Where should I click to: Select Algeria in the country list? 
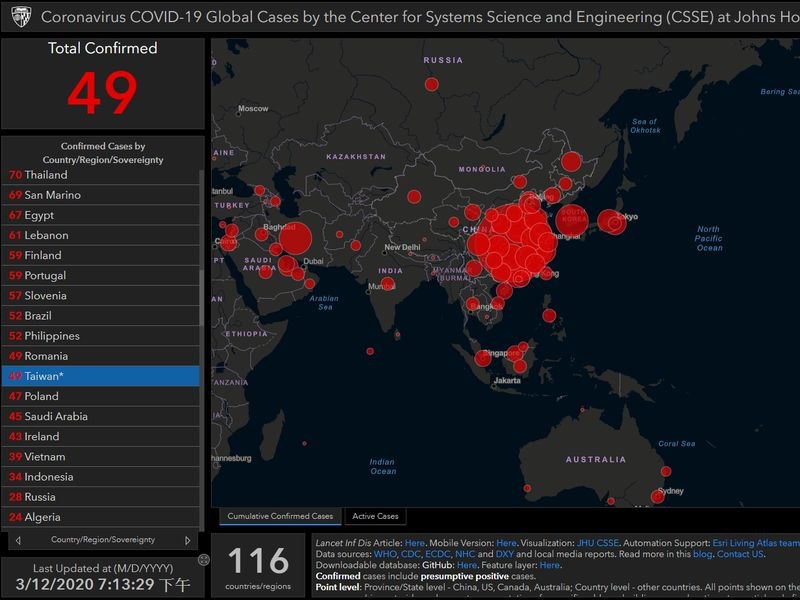(101, 517)
